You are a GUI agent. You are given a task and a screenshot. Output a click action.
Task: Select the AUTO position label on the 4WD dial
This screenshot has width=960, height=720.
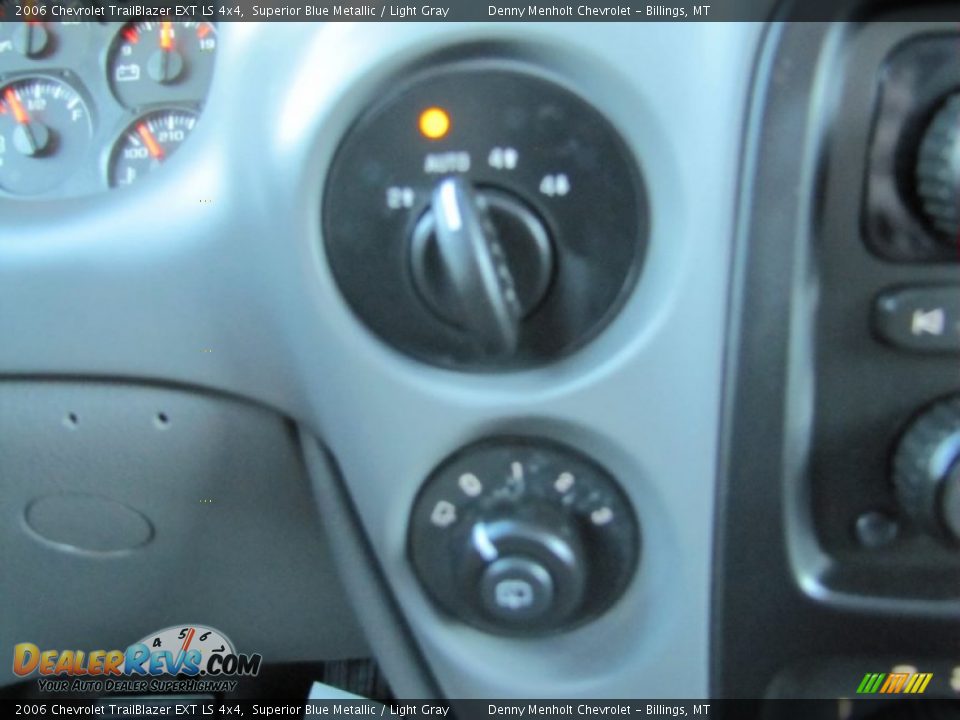447,163
